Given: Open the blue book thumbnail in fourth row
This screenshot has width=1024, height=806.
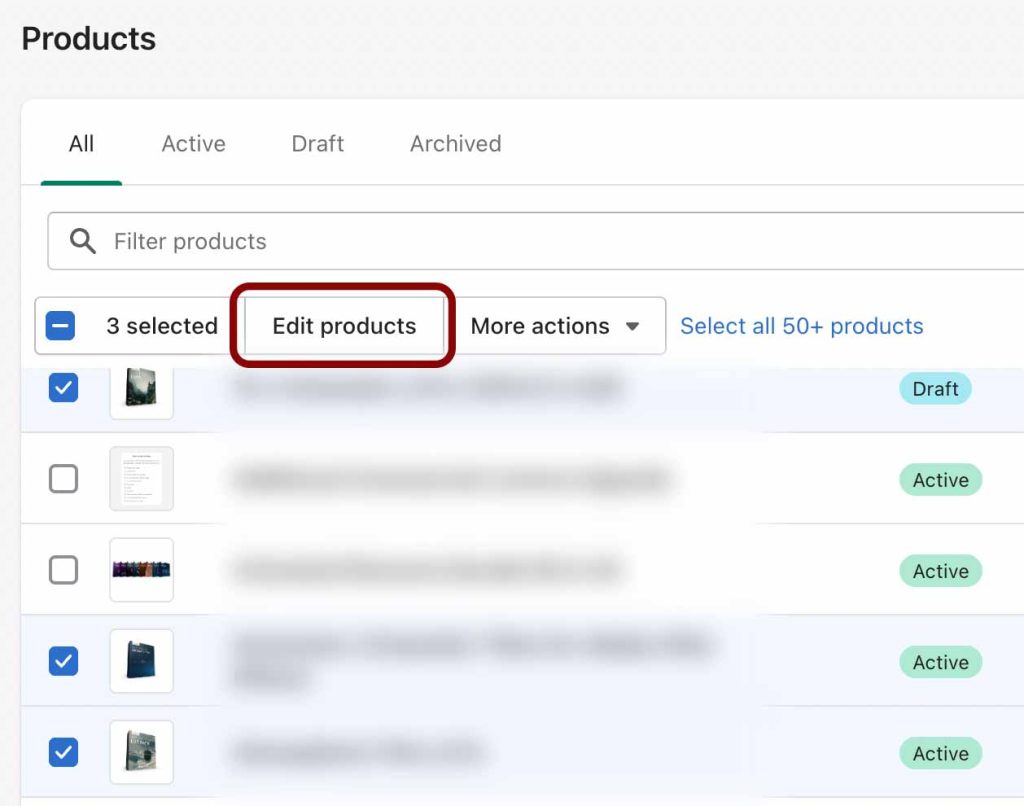Looking at the screenshot, I should click(141, 661).
